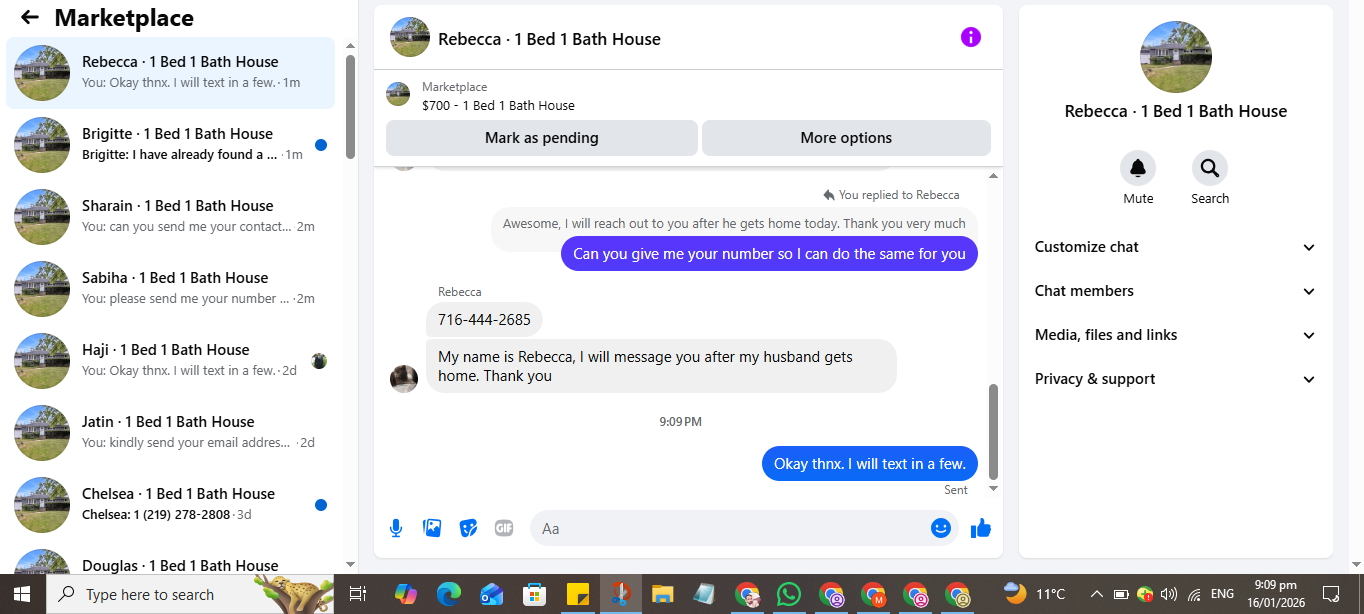Viewport: 1364px width, 614px height.
Task: Expand the Privacy & support section
Action: coord(1175,379)
